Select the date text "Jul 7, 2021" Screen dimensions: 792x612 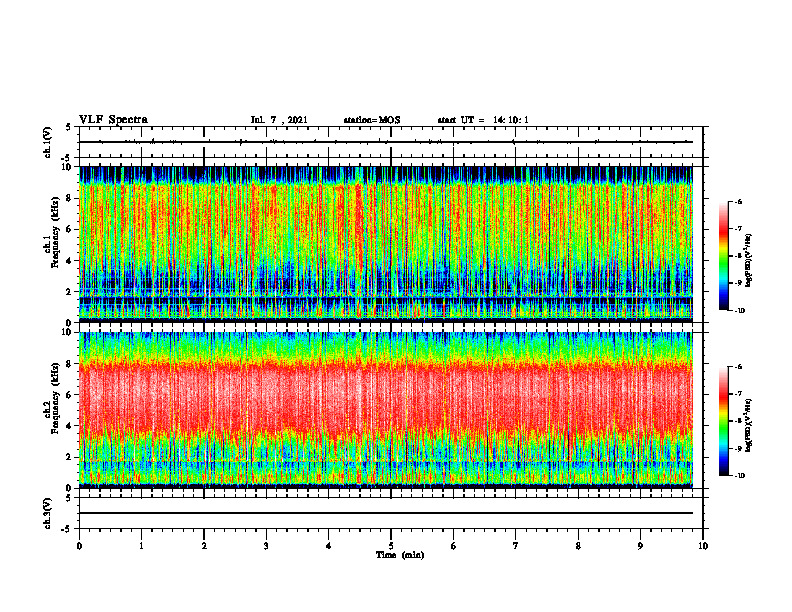point(279,120)
